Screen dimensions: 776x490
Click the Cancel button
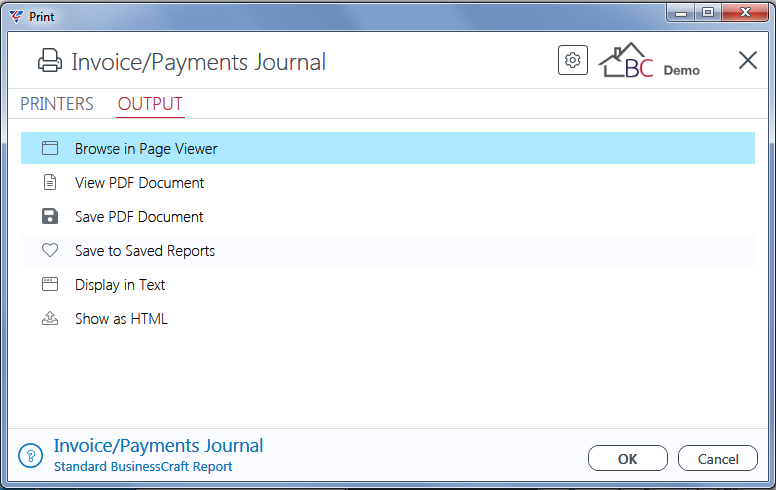click(x=718, y=458)
